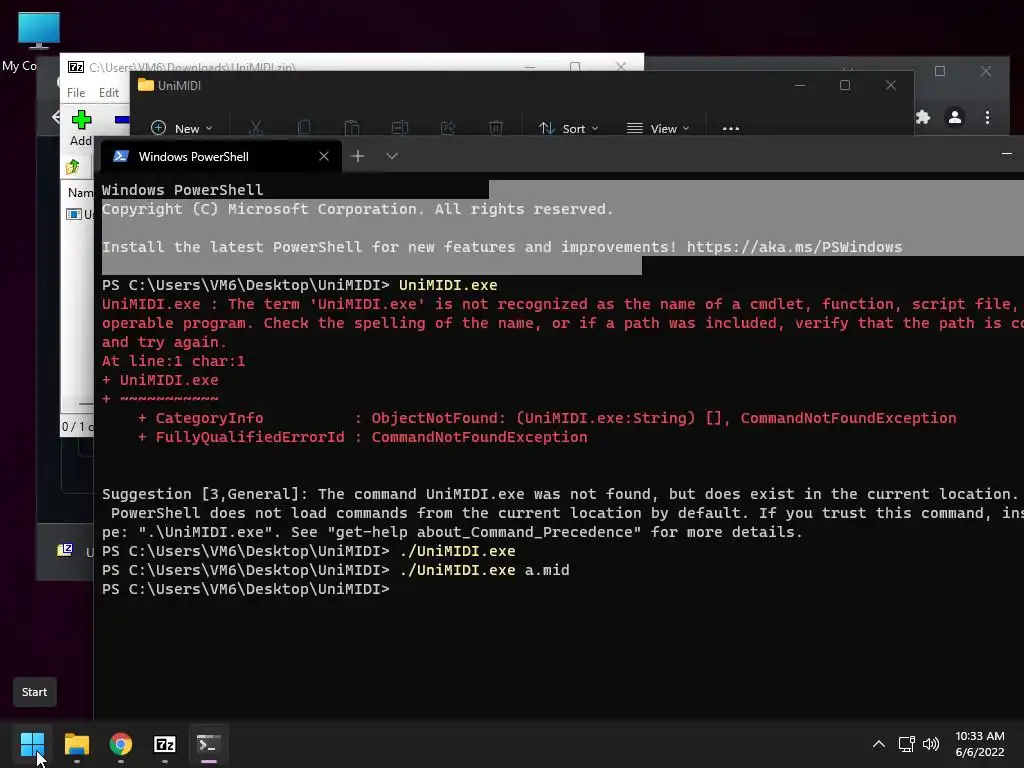Expand the terminal profile dropdown
This screenshot has width=1024, height=768.
(x=392, y=156)
